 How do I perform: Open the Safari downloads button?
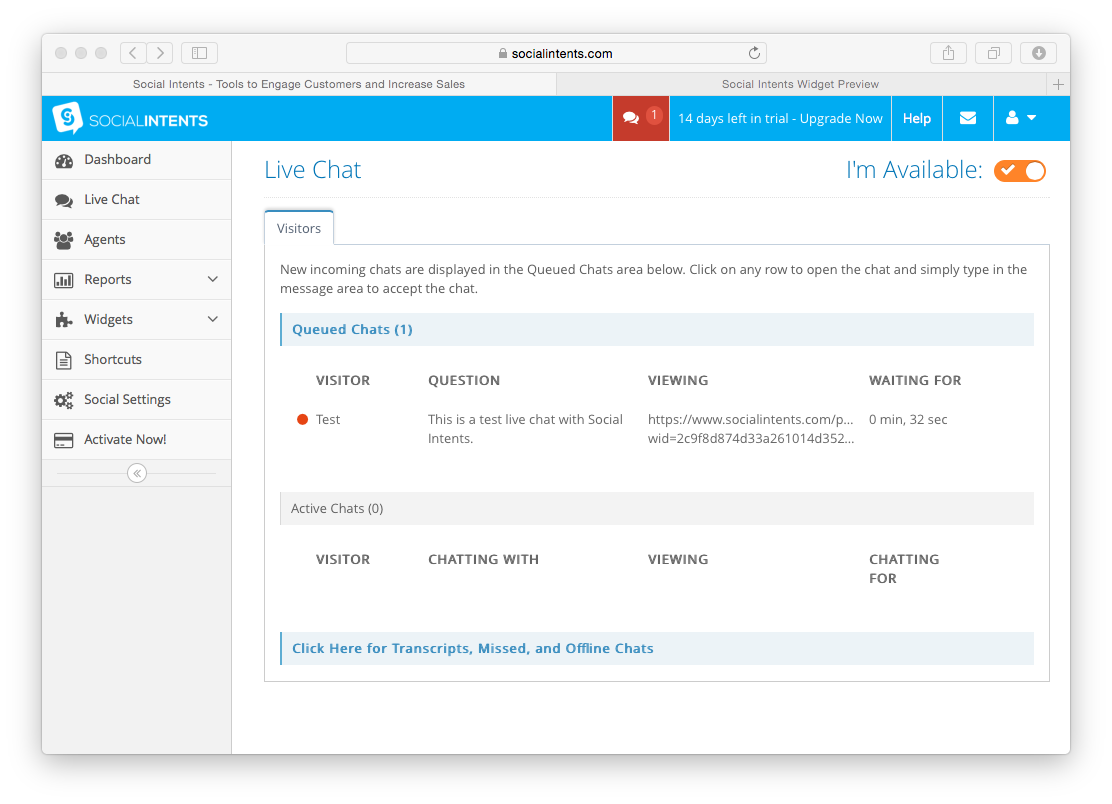1039,52
